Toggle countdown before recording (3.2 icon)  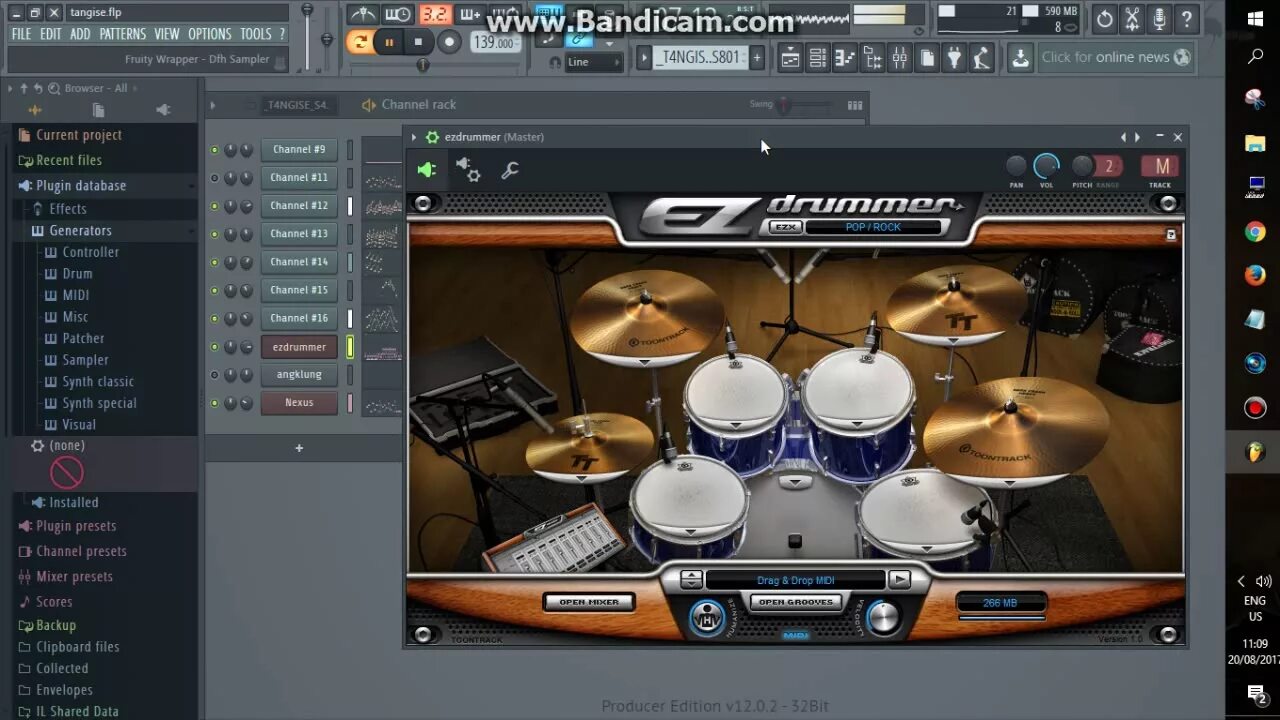click(434, 14)
